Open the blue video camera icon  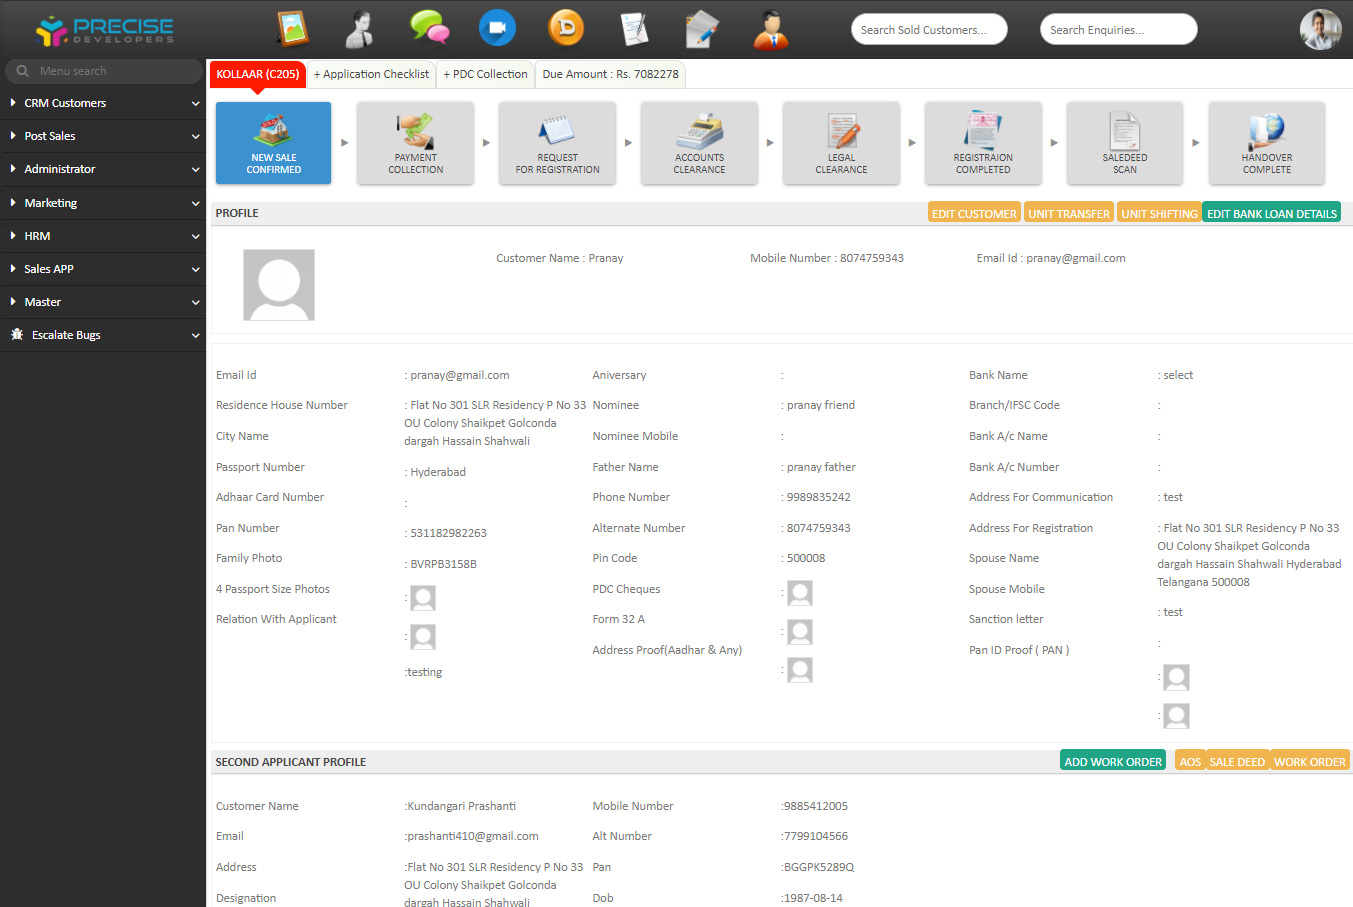pyautogui.click(x=497, y=29)
